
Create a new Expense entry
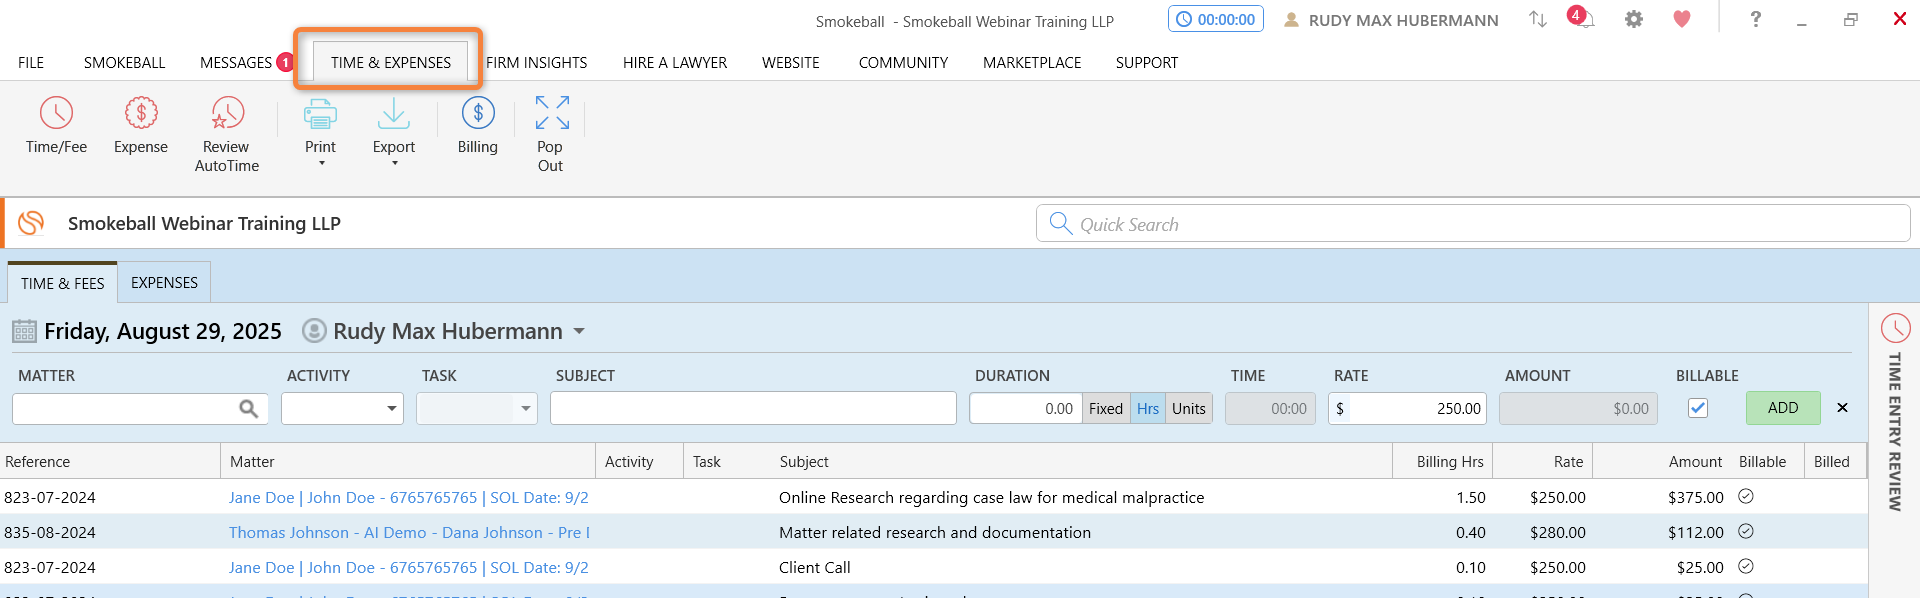[141, 127]
